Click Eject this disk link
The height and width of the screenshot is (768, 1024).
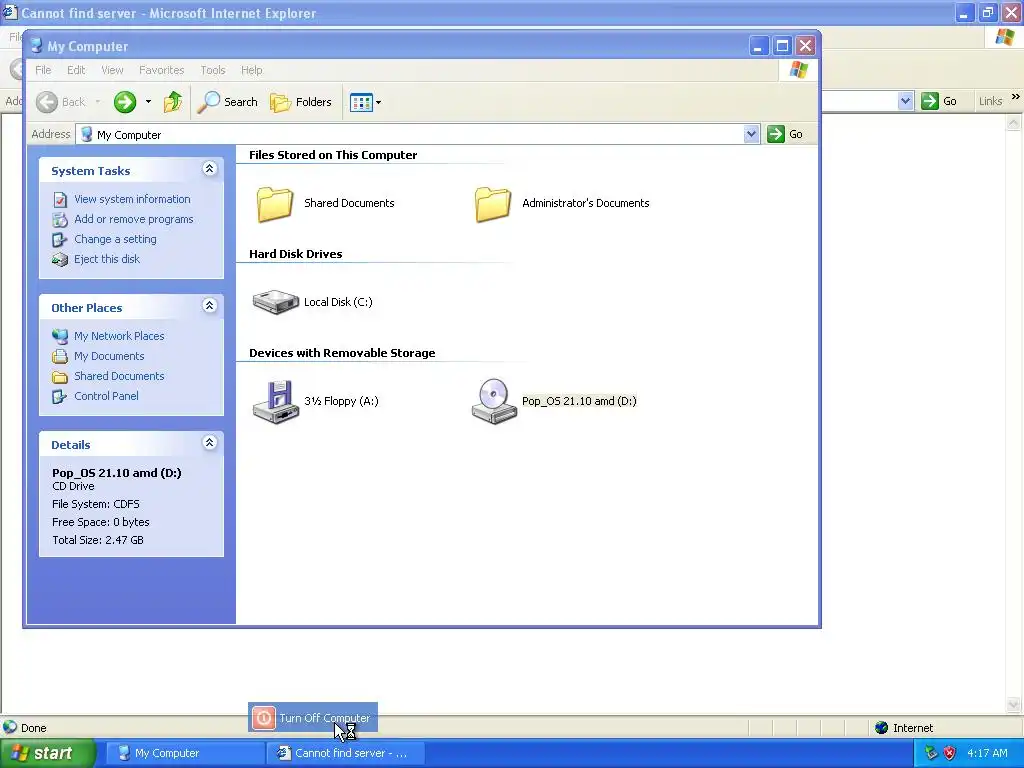107,259
